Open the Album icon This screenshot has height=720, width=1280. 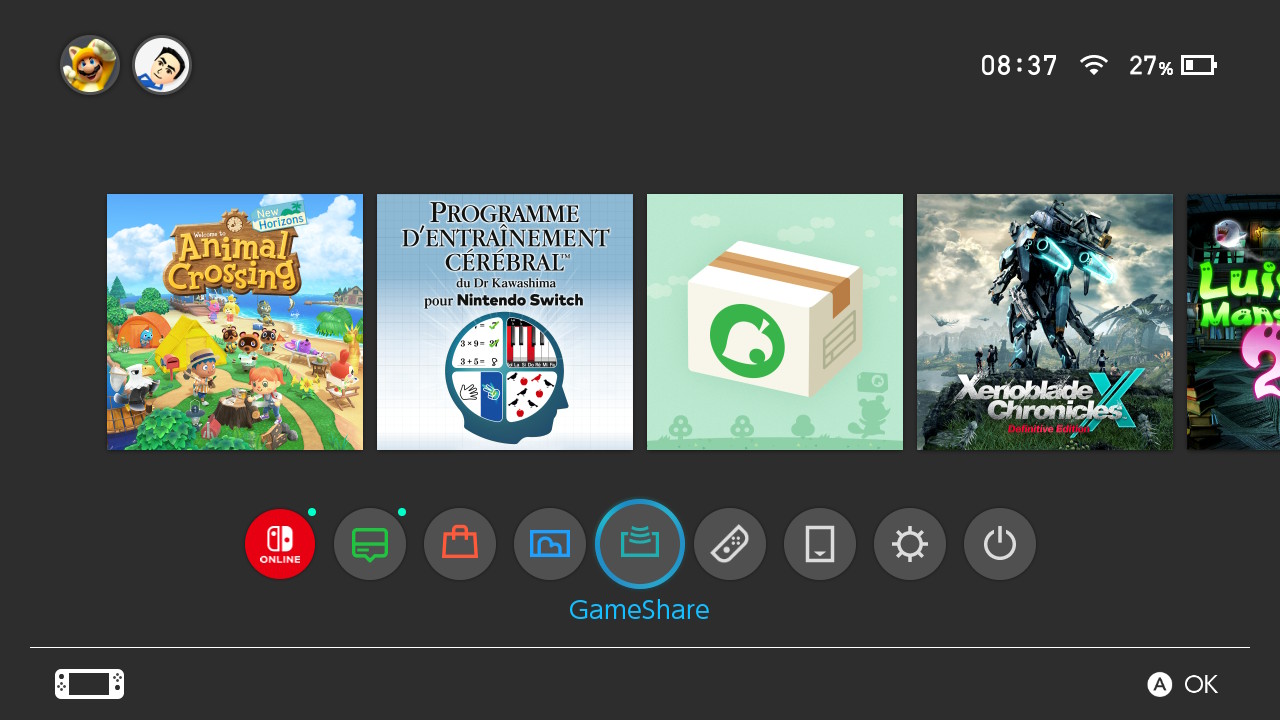550,544
